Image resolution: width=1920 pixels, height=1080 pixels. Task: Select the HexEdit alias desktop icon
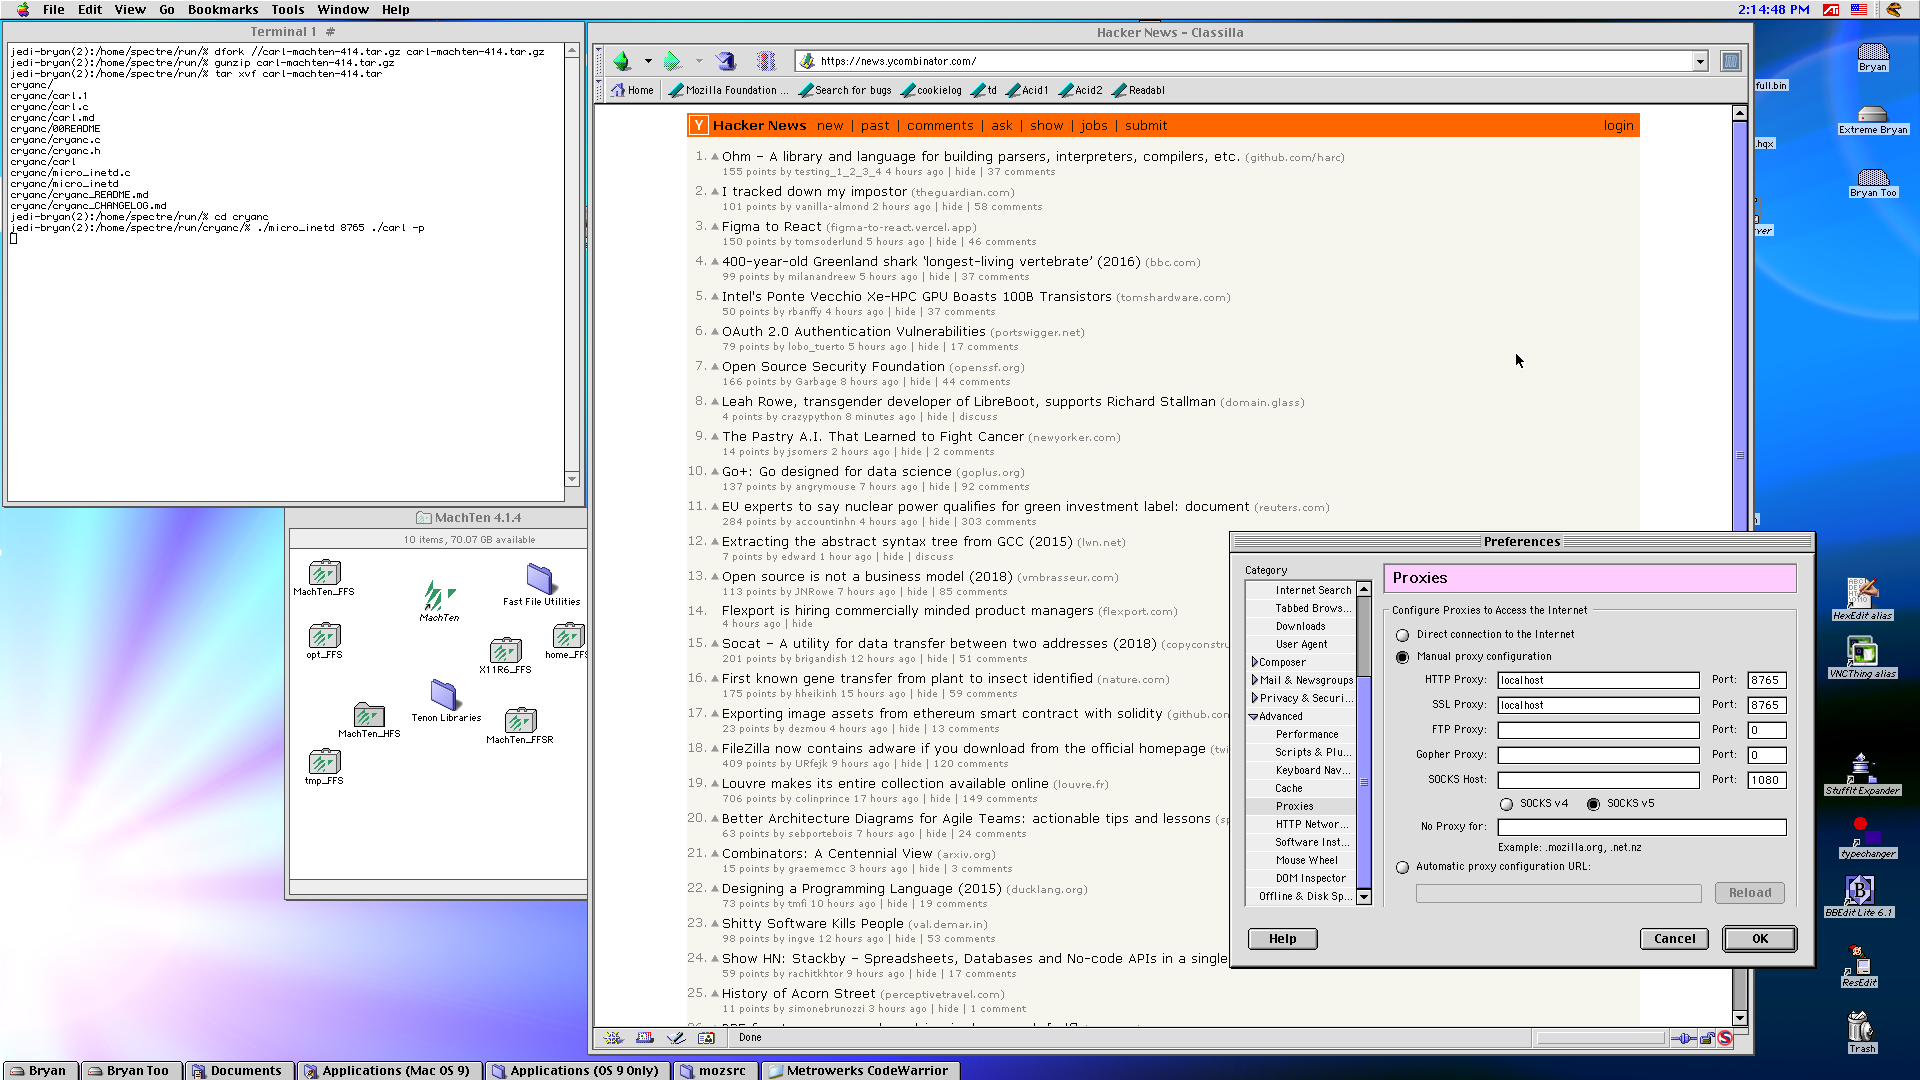1861,593
